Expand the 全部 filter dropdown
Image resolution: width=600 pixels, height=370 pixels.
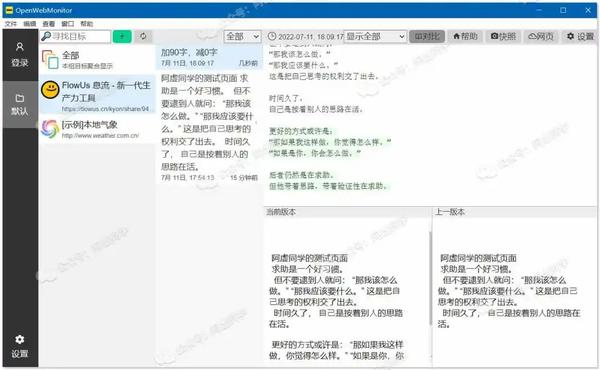click(x=243, y=36)
